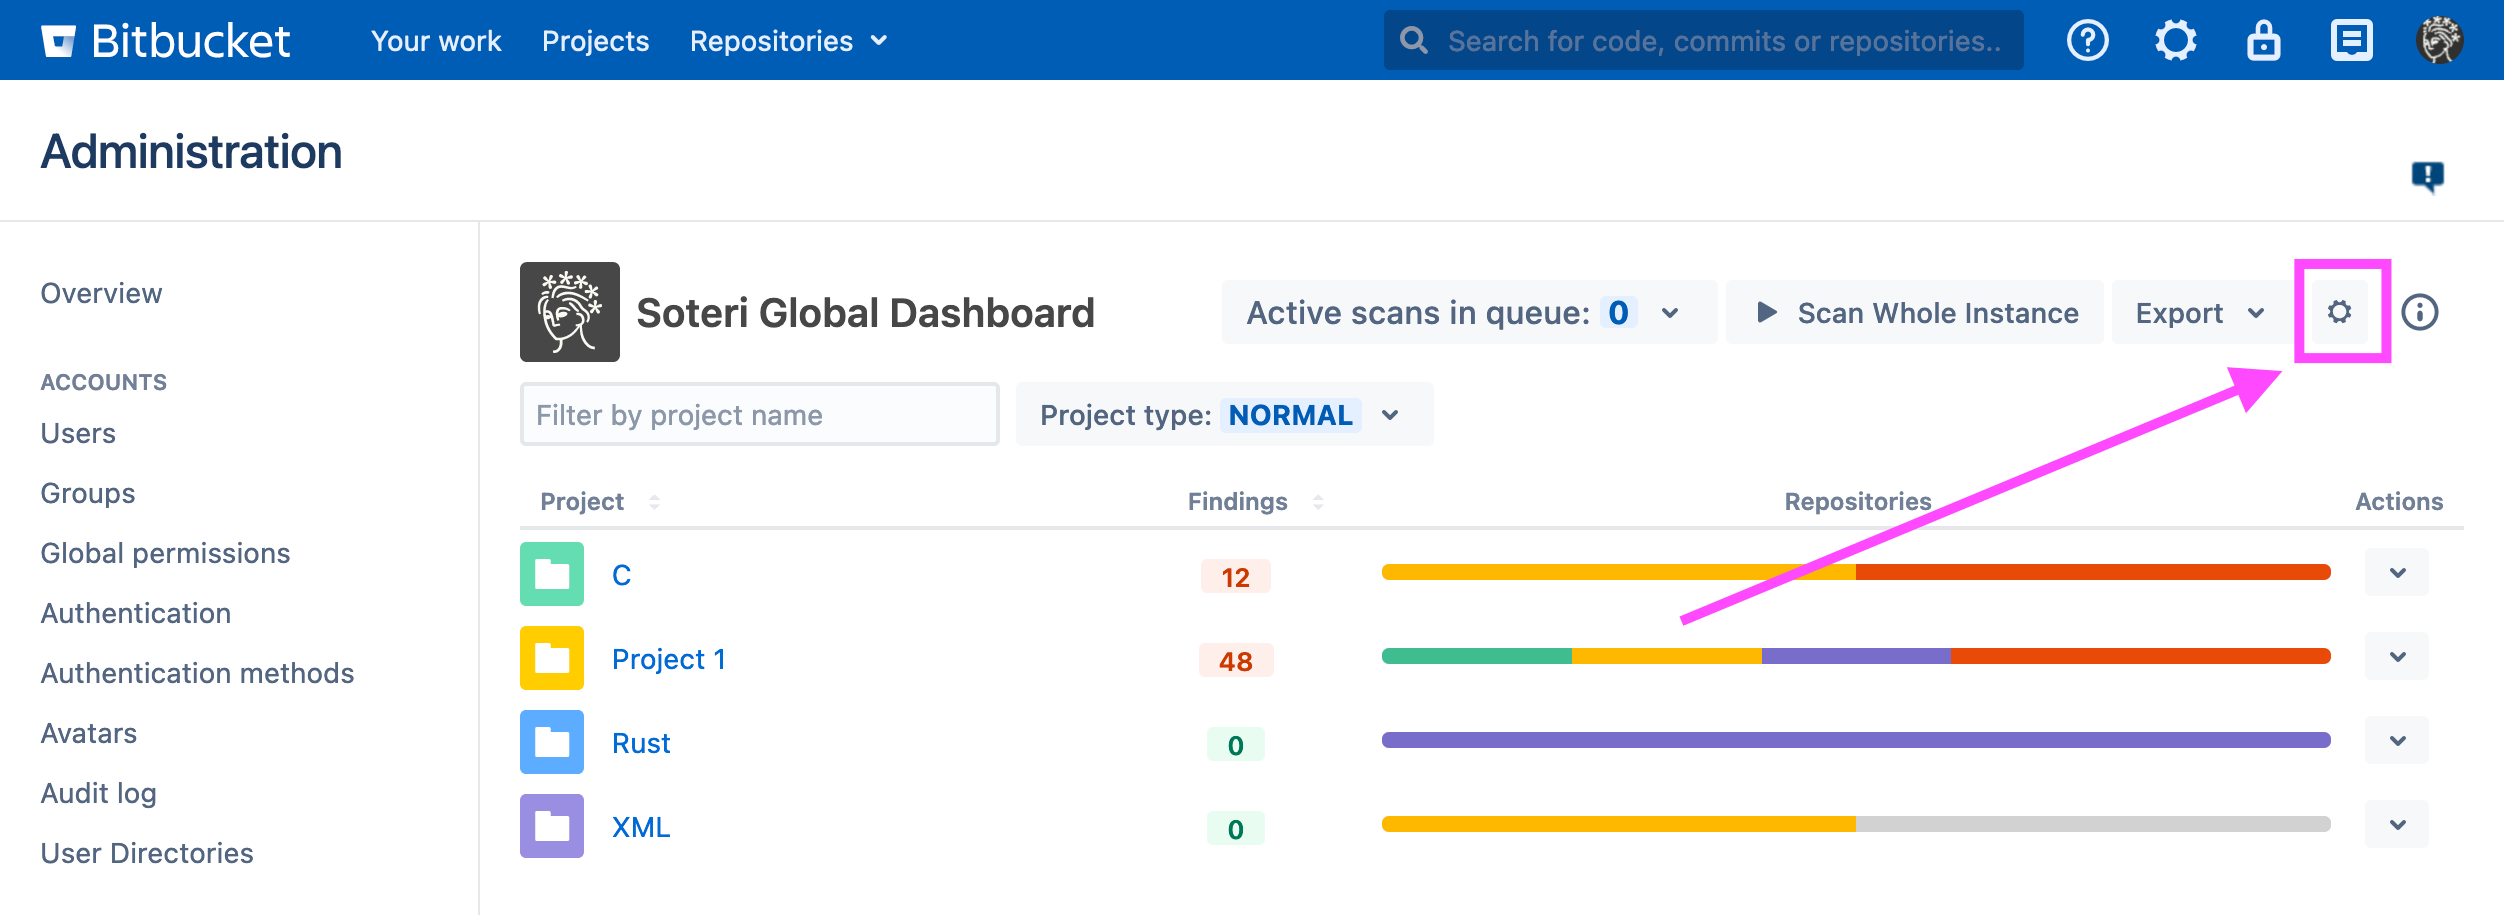Click the lock icon in the top navigation

coord(2263,41)
